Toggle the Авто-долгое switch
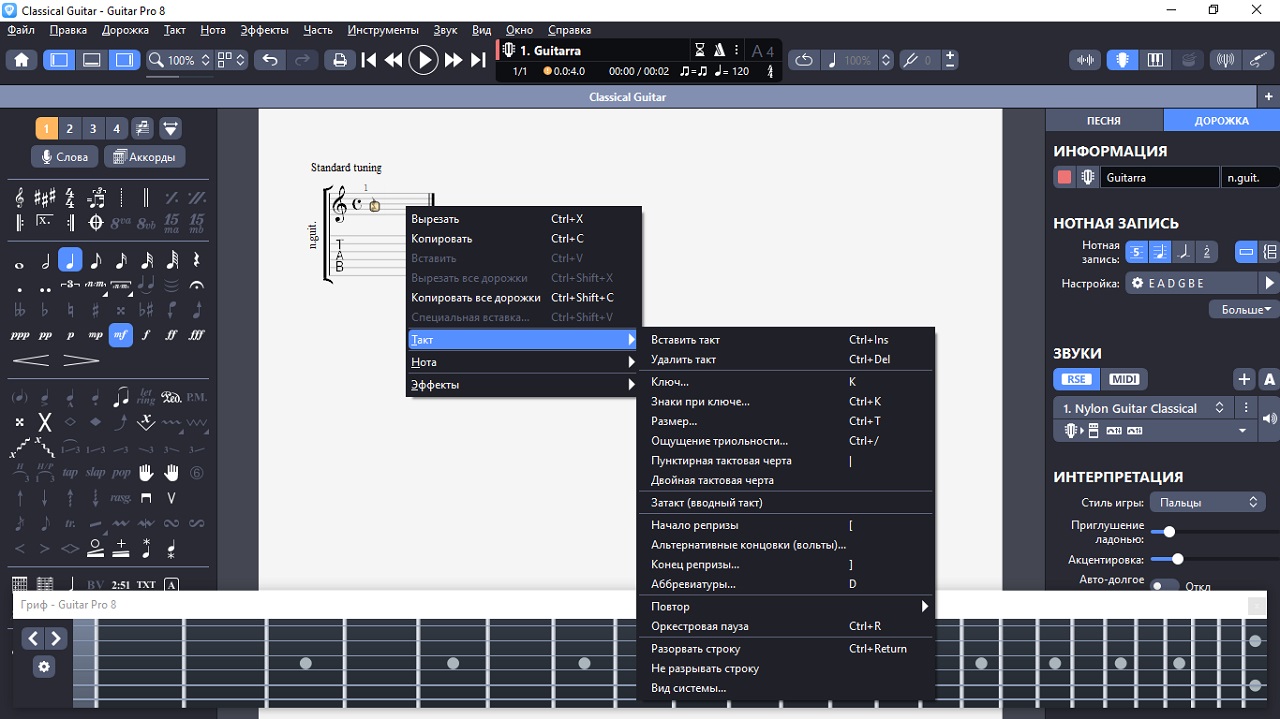1280x719 pixels. click(1164, 586)
